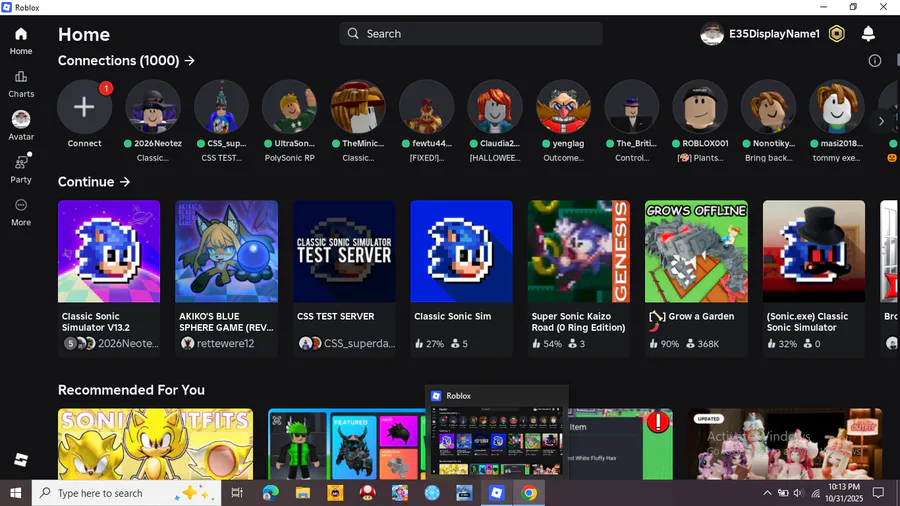
Task: Click the info icon beside Connections
Action: tap(874, 60)
